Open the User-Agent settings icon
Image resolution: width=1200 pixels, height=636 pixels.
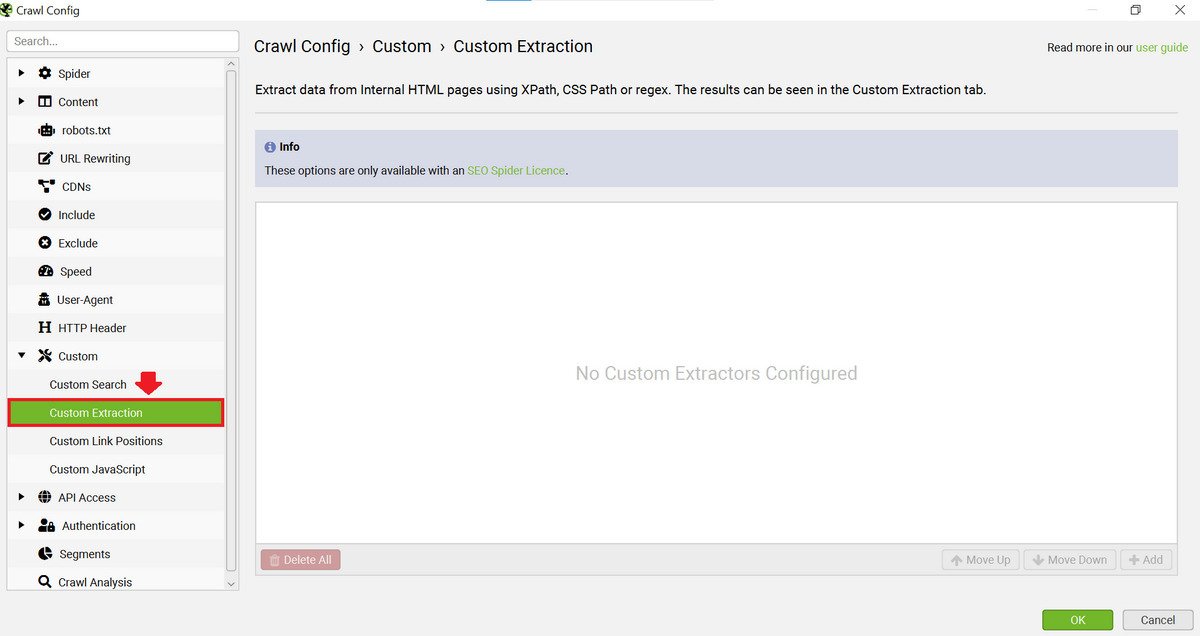pos(42,299)
